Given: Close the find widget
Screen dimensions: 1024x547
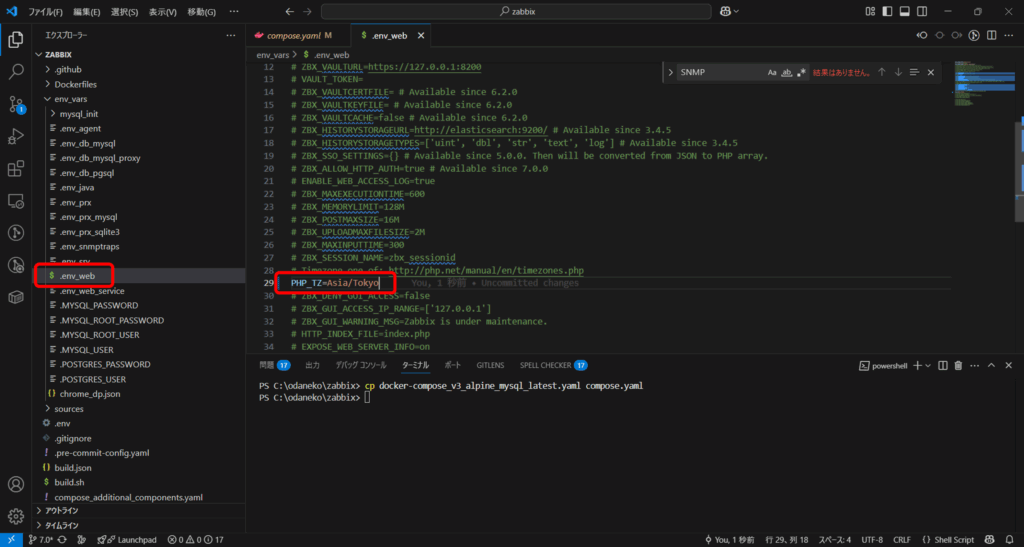Looking at the screenshot, I should (931, 72).
